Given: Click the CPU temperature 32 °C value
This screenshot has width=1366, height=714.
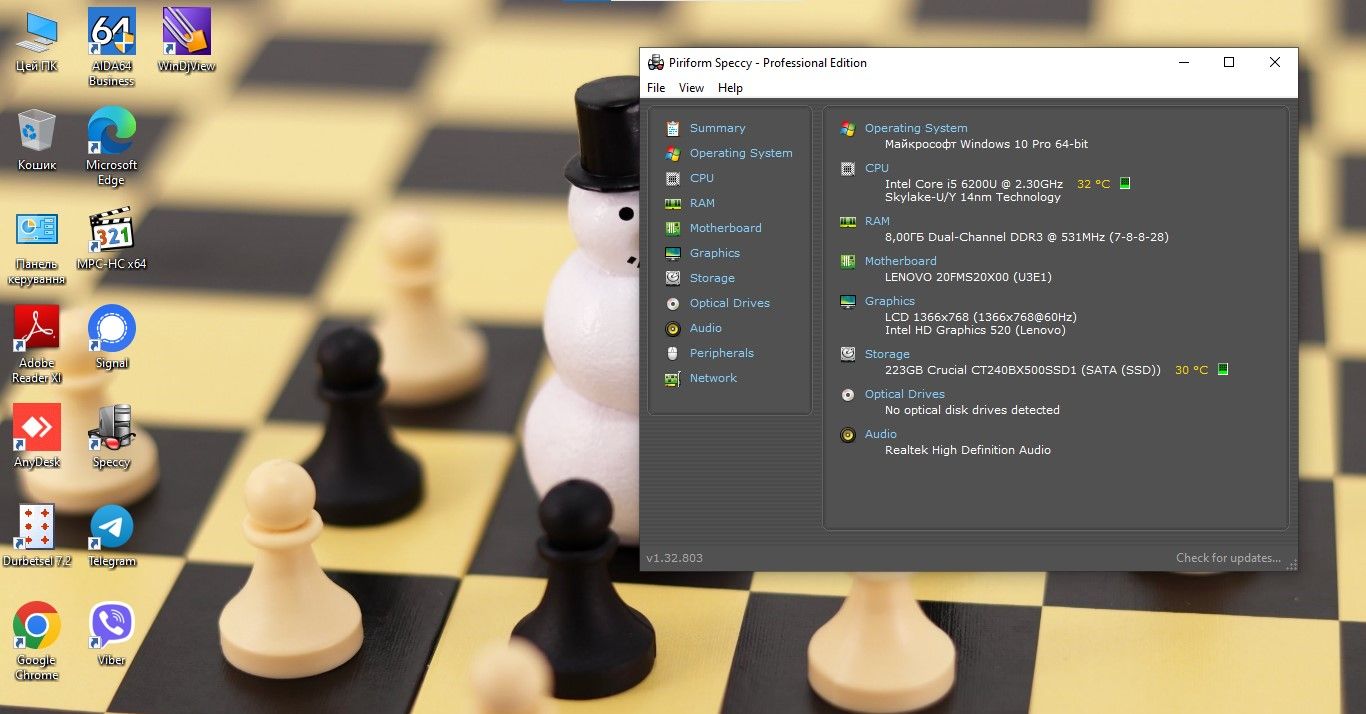Looking at the screenshot, I should (1093, 184).
